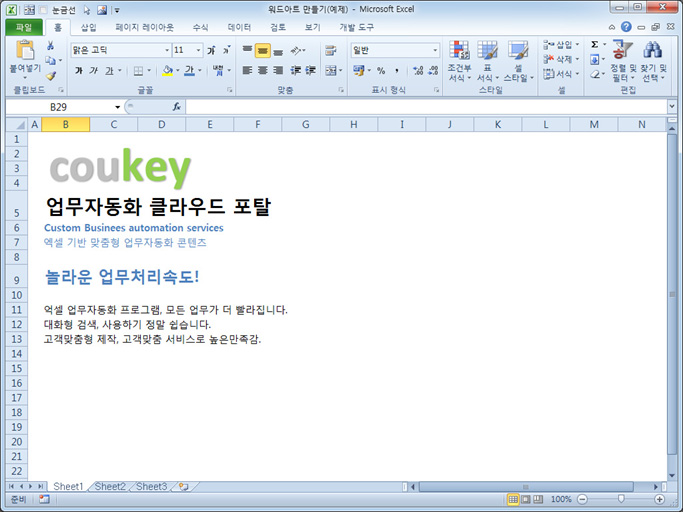Decrease decimal places
Viewport: 683px width, 512px height.
pyautogui.click(x=433, y=71)
